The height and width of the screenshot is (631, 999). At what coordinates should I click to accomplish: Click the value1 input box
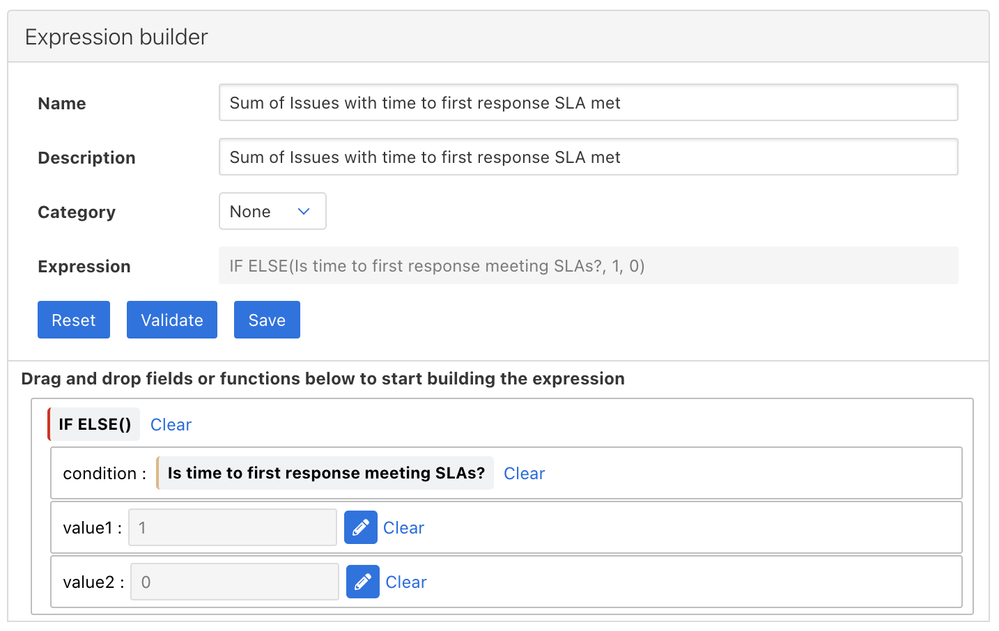click(x=233, y=528)
